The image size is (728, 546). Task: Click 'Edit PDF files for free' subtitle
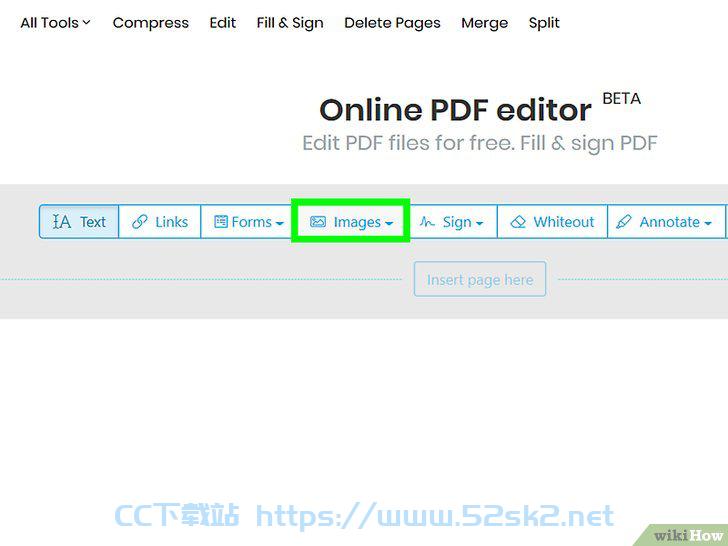480,143
